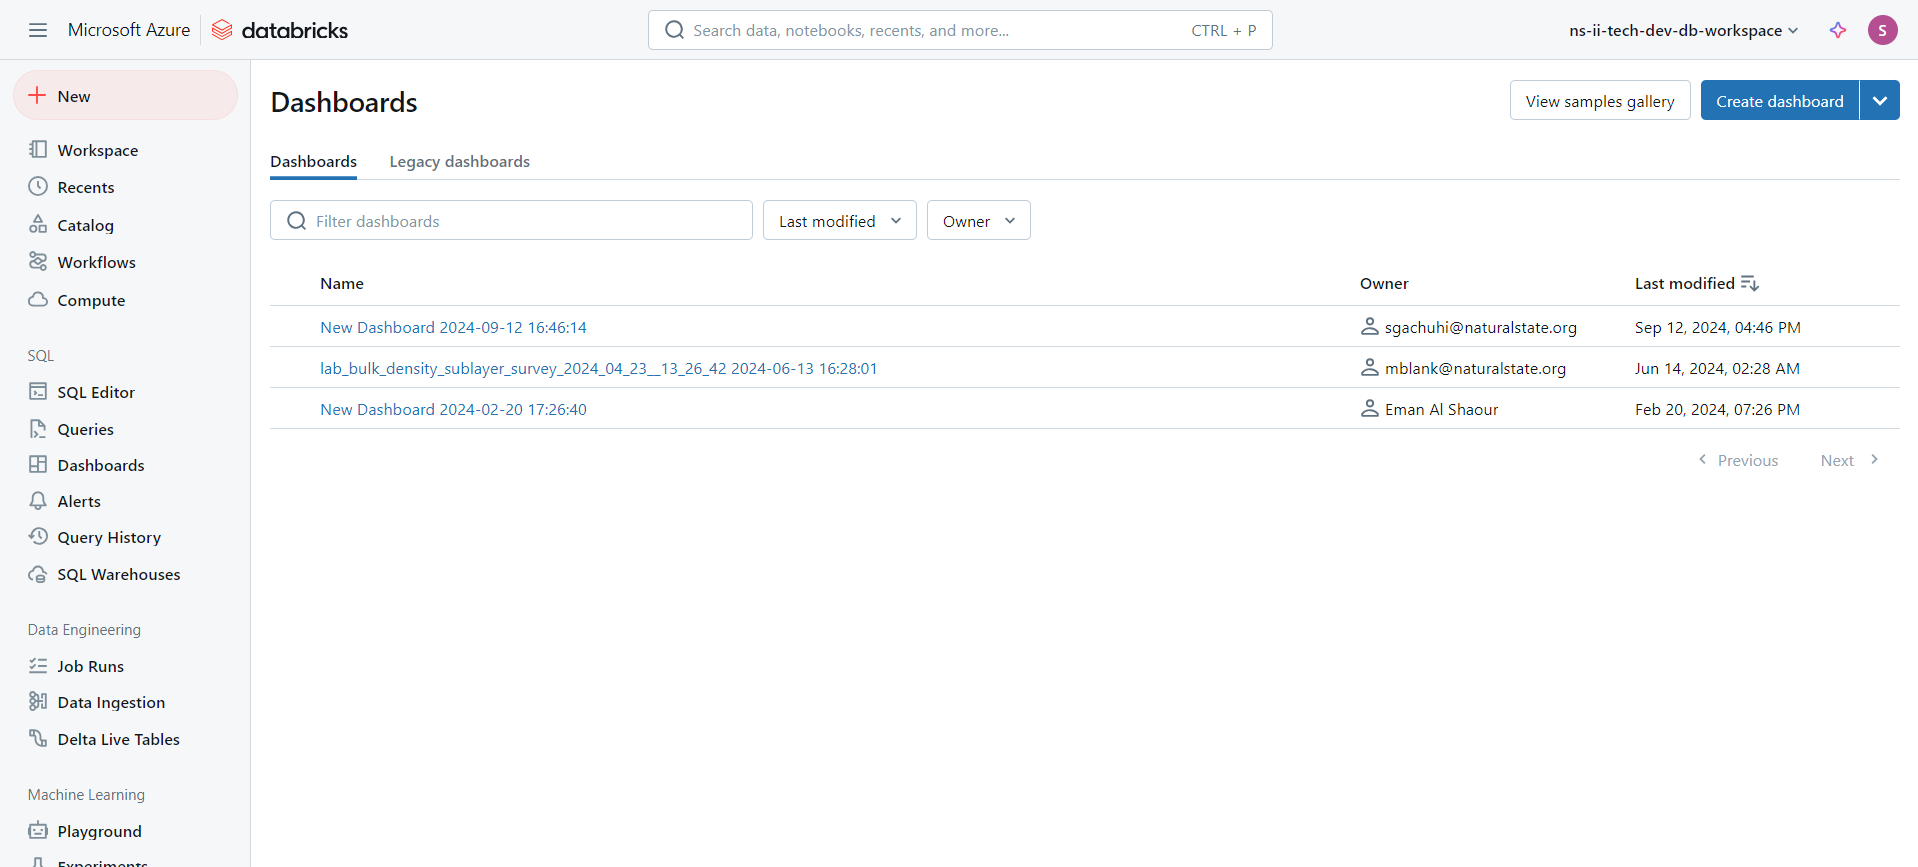The image size is (1918, 867).
Task: Click the Create dashboard button
Action: 1780,100
